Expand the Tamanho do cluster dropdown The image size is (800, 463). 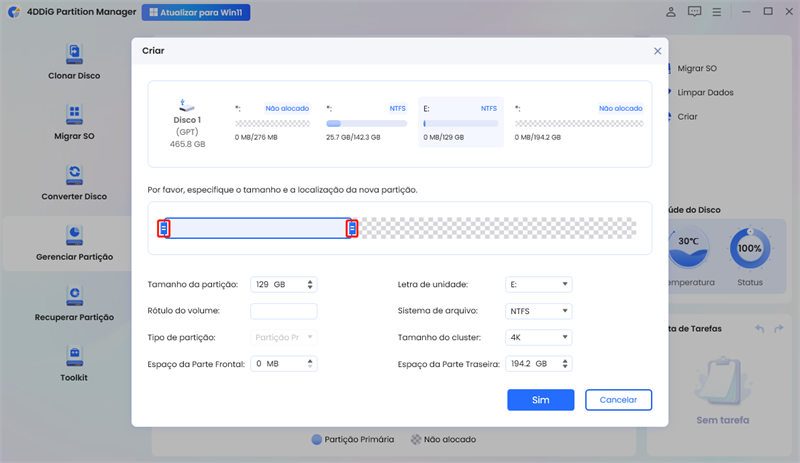tap(539, 337)
